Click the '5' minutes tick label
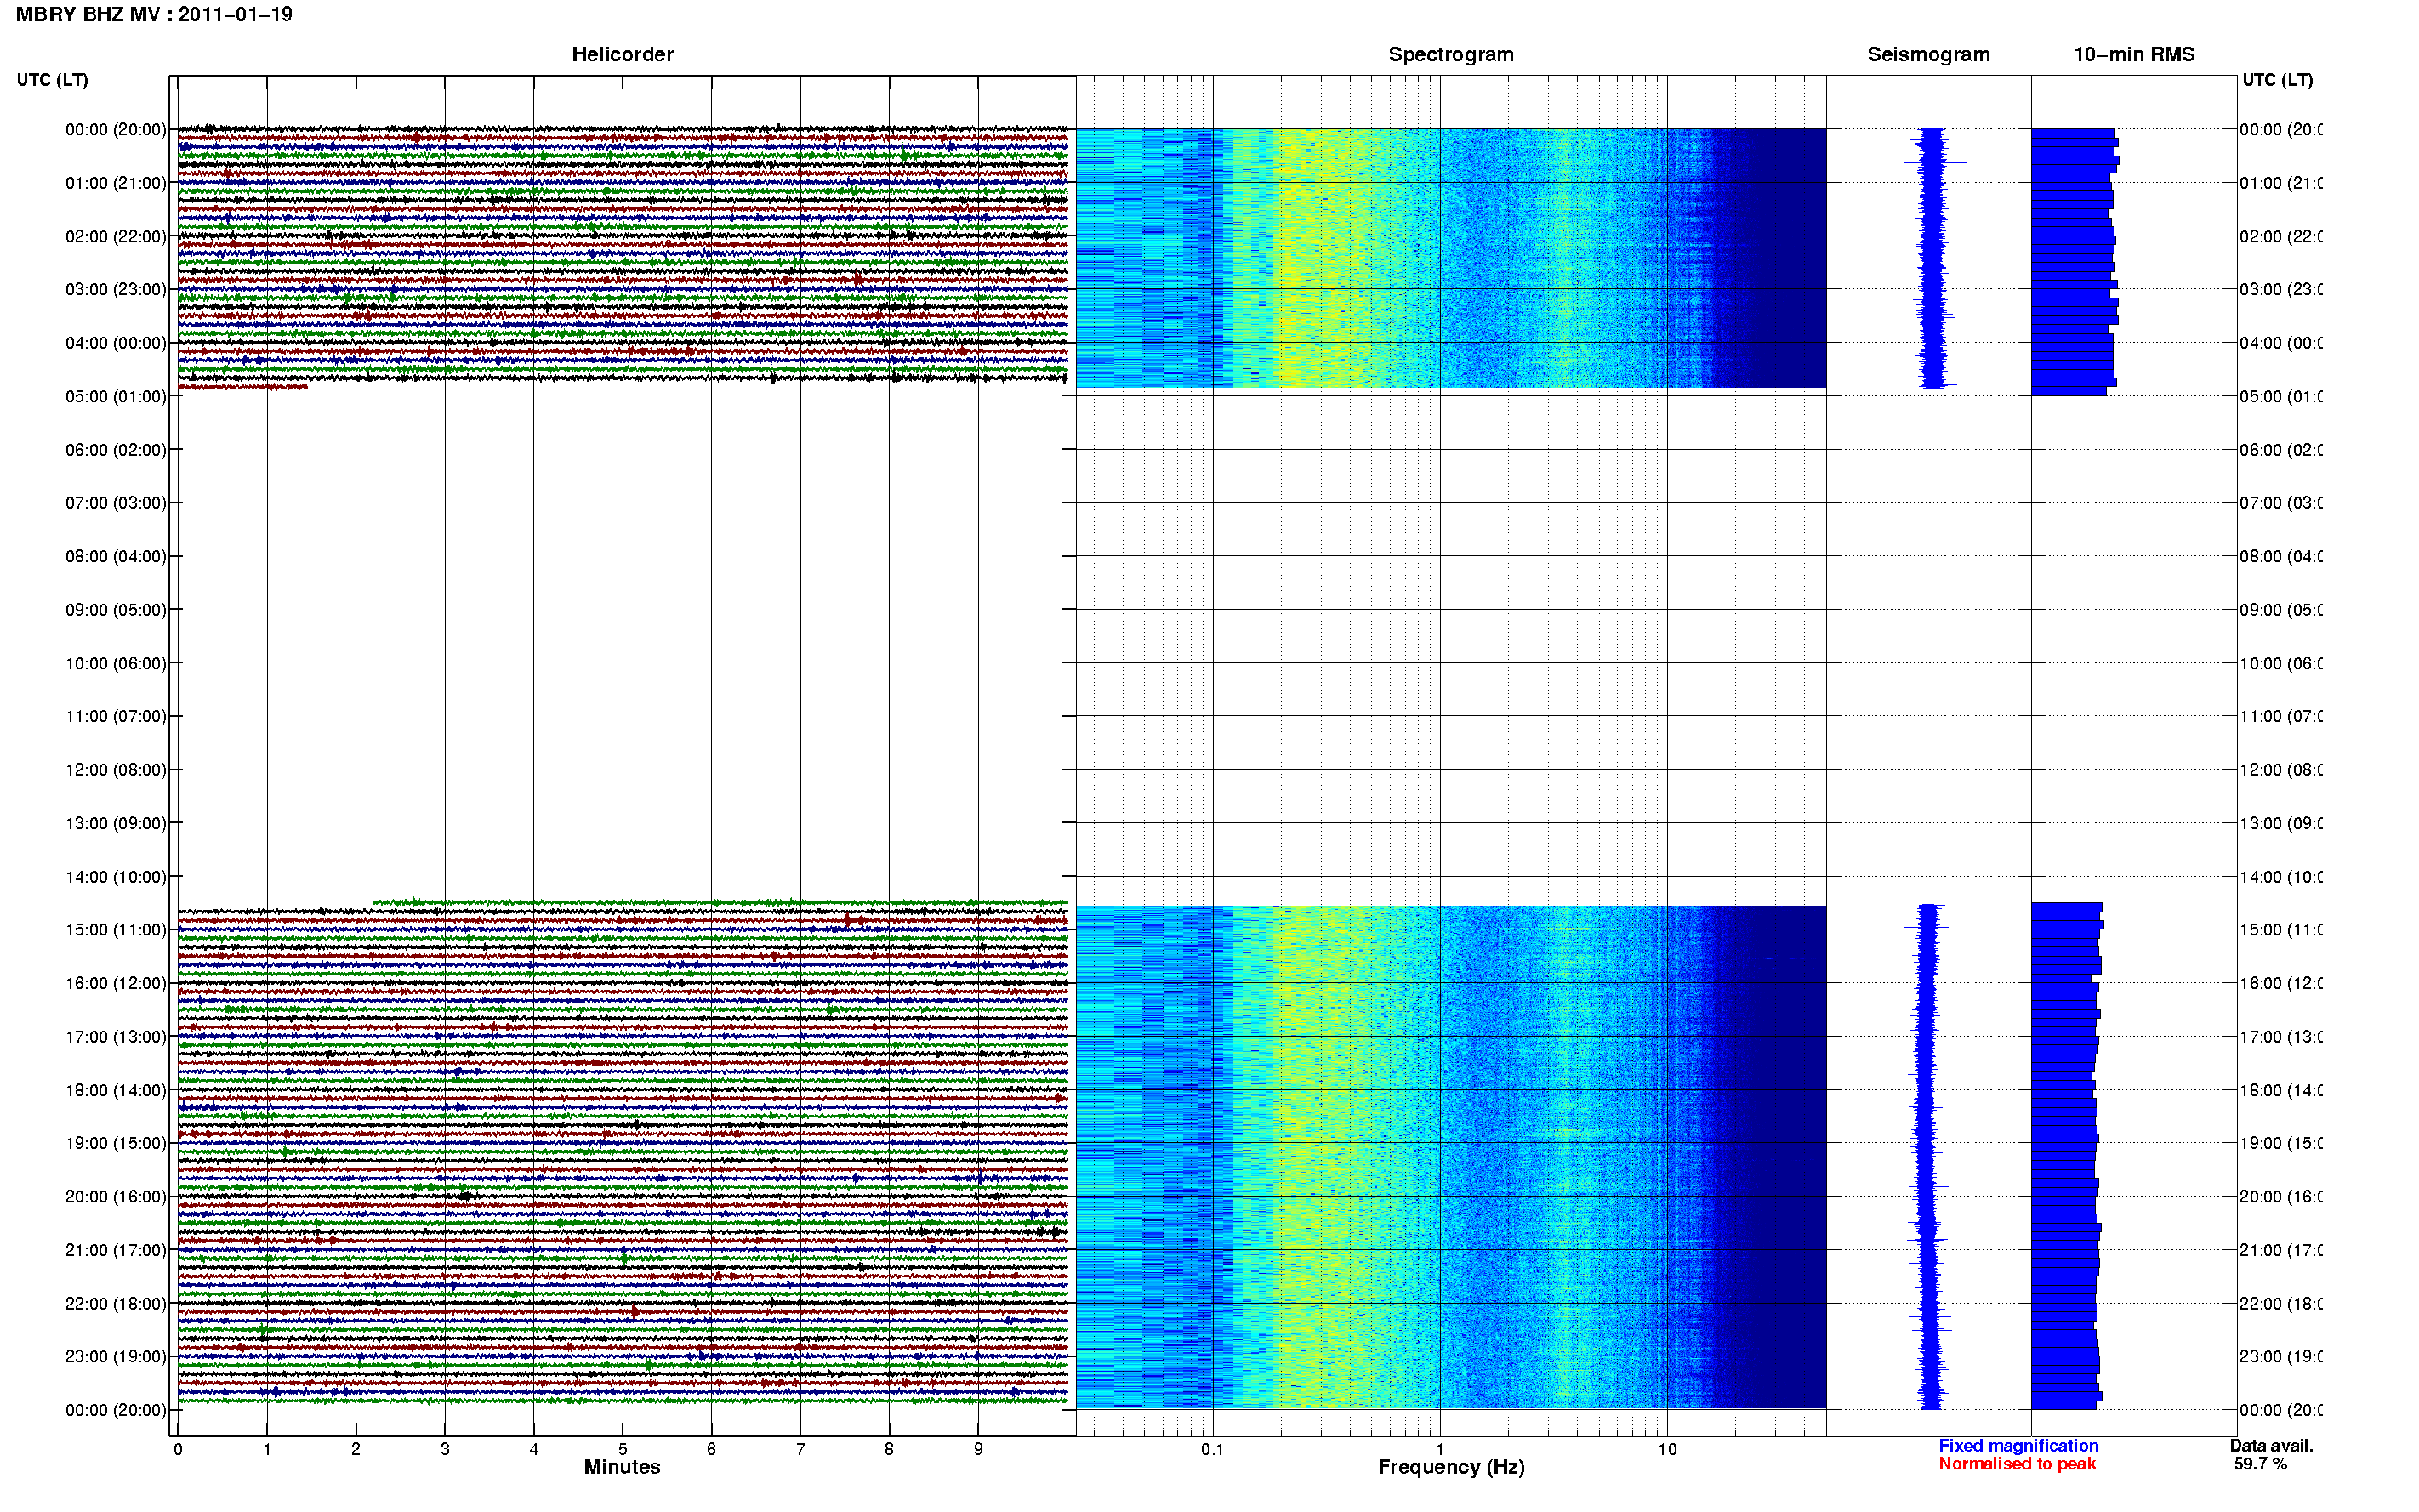This screenshot has width=2419, height=1512. pos(622,1449)
